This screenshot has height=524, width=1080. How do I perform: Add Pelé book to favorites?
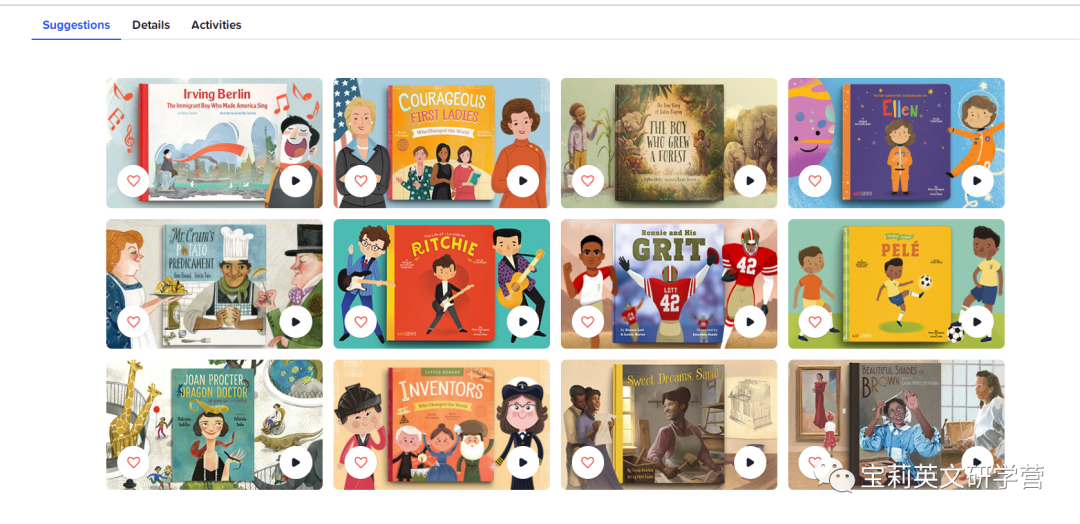pyautogui.click(x=815, y=322)
